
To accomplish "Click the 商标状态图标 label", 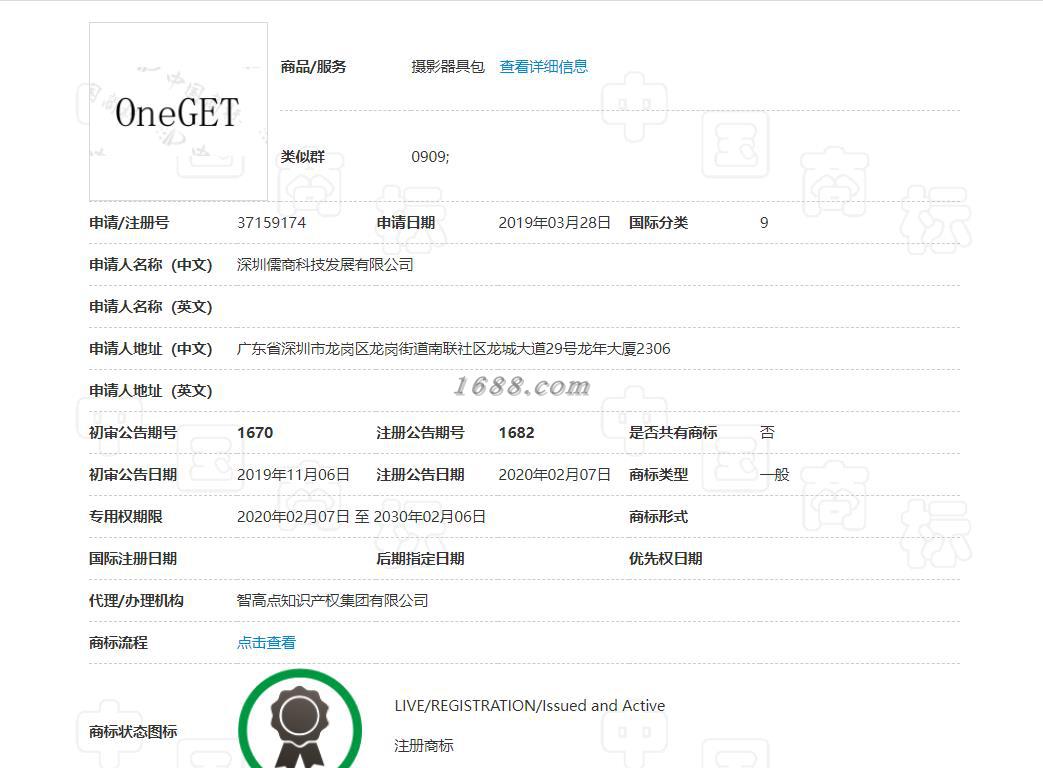I will [133, 732].
